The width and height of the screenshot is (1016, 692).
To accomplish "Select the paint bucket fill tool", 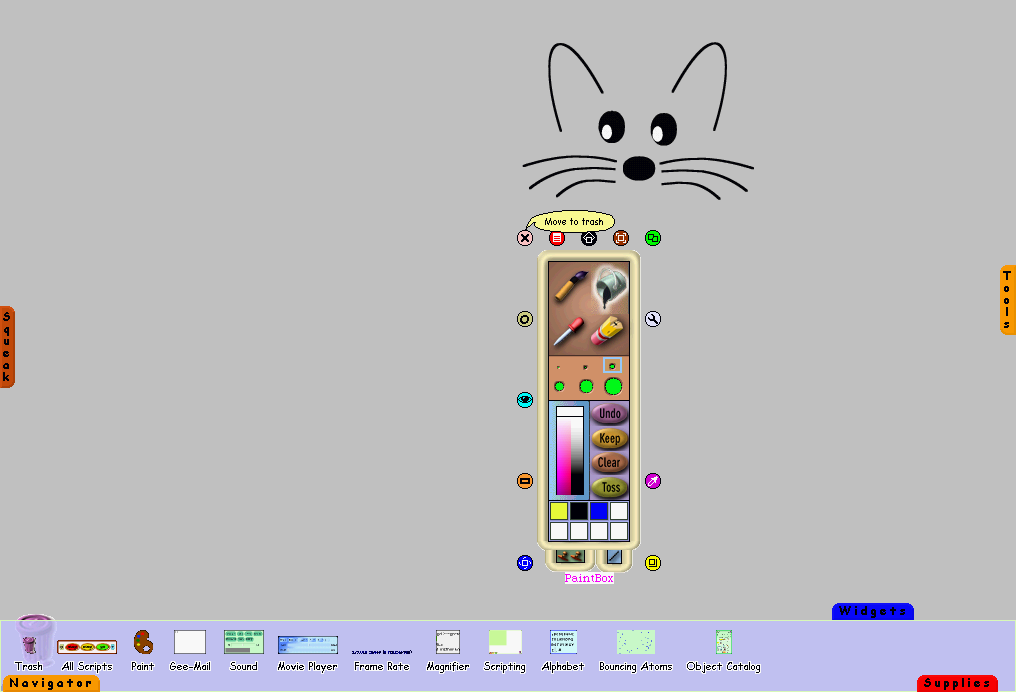I will [609, 287].
